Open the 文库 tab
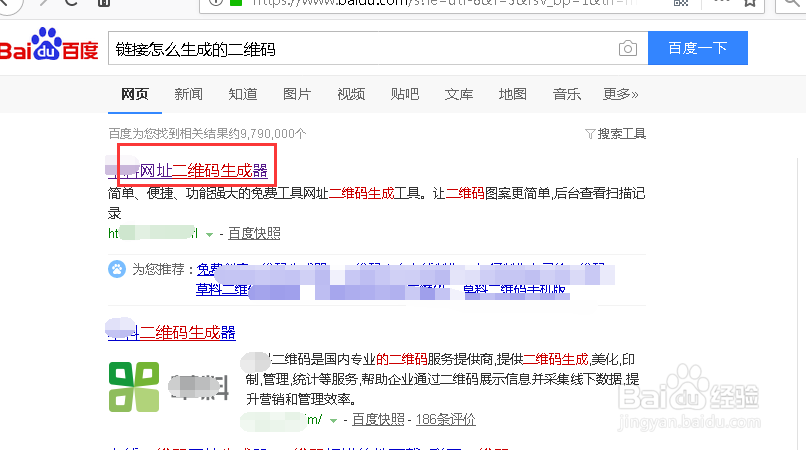Viewport: 806px width, 450px height. pyautogui.click(x=459, y=94)
